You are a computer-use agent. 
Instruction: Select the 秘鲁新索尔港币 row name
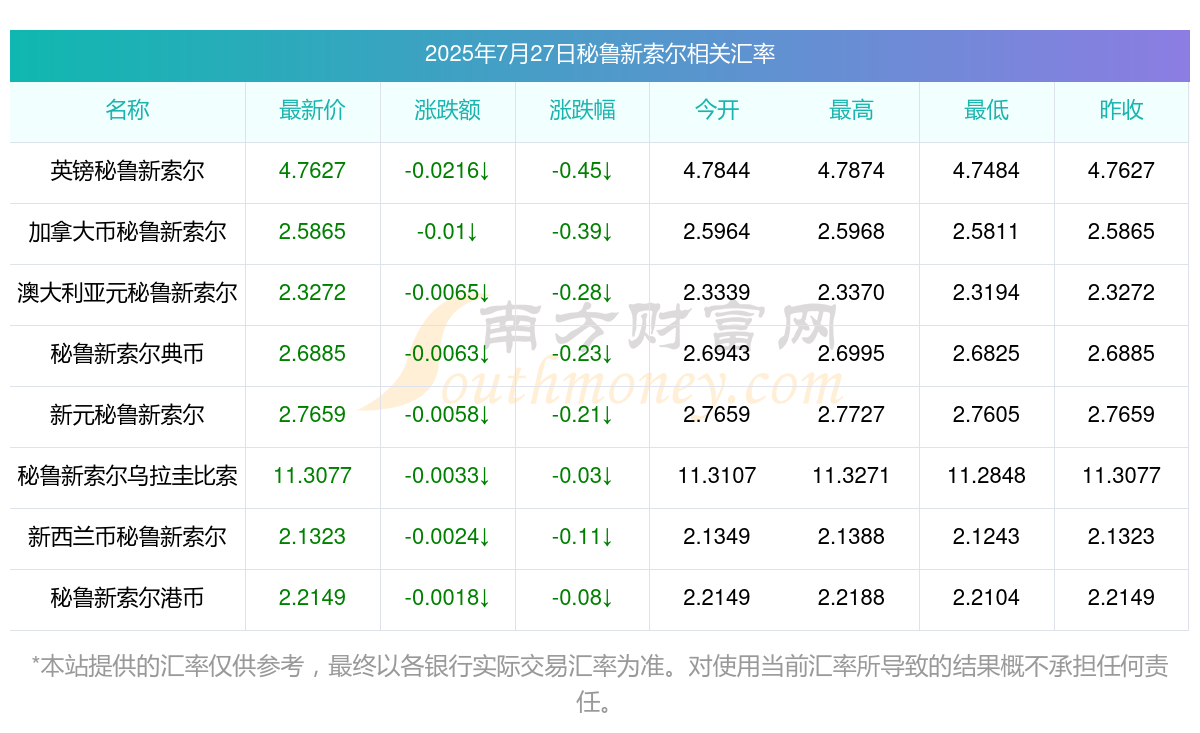[x=127, y=598]
